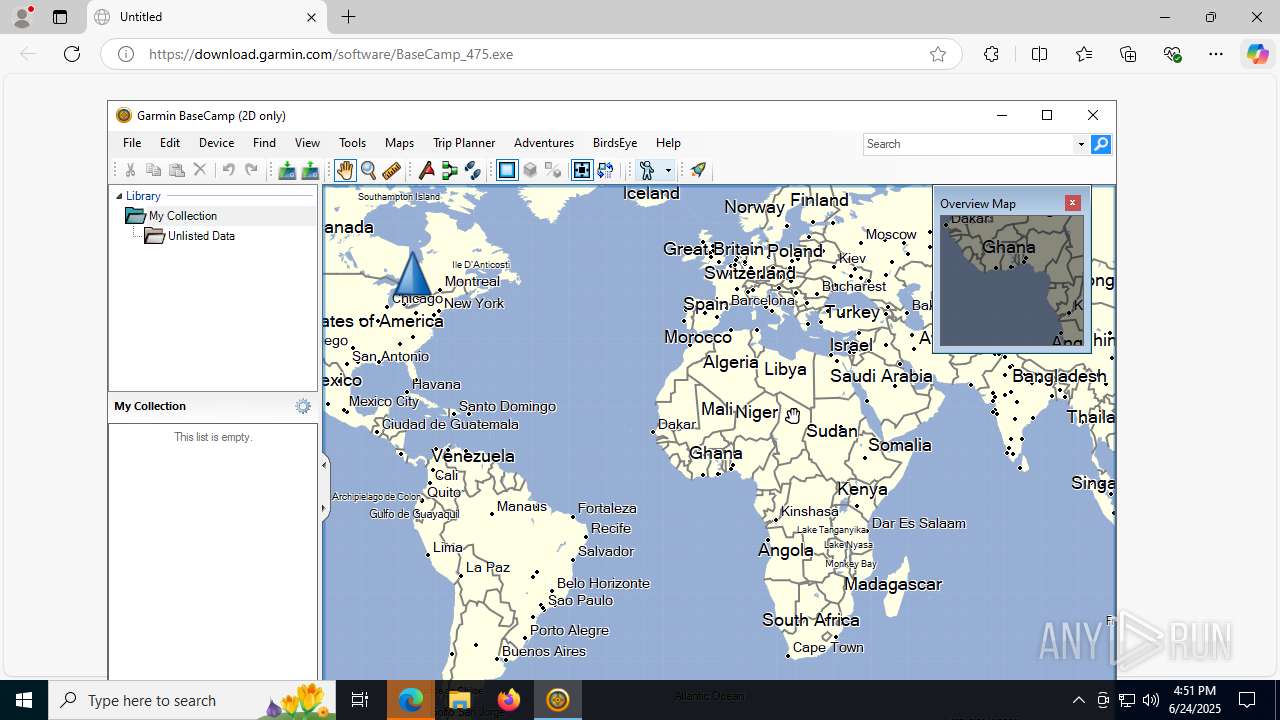Viewport: 1280px width, 720px height.
Task: Click the blue position arrow on map
Action: click(411, 272)
